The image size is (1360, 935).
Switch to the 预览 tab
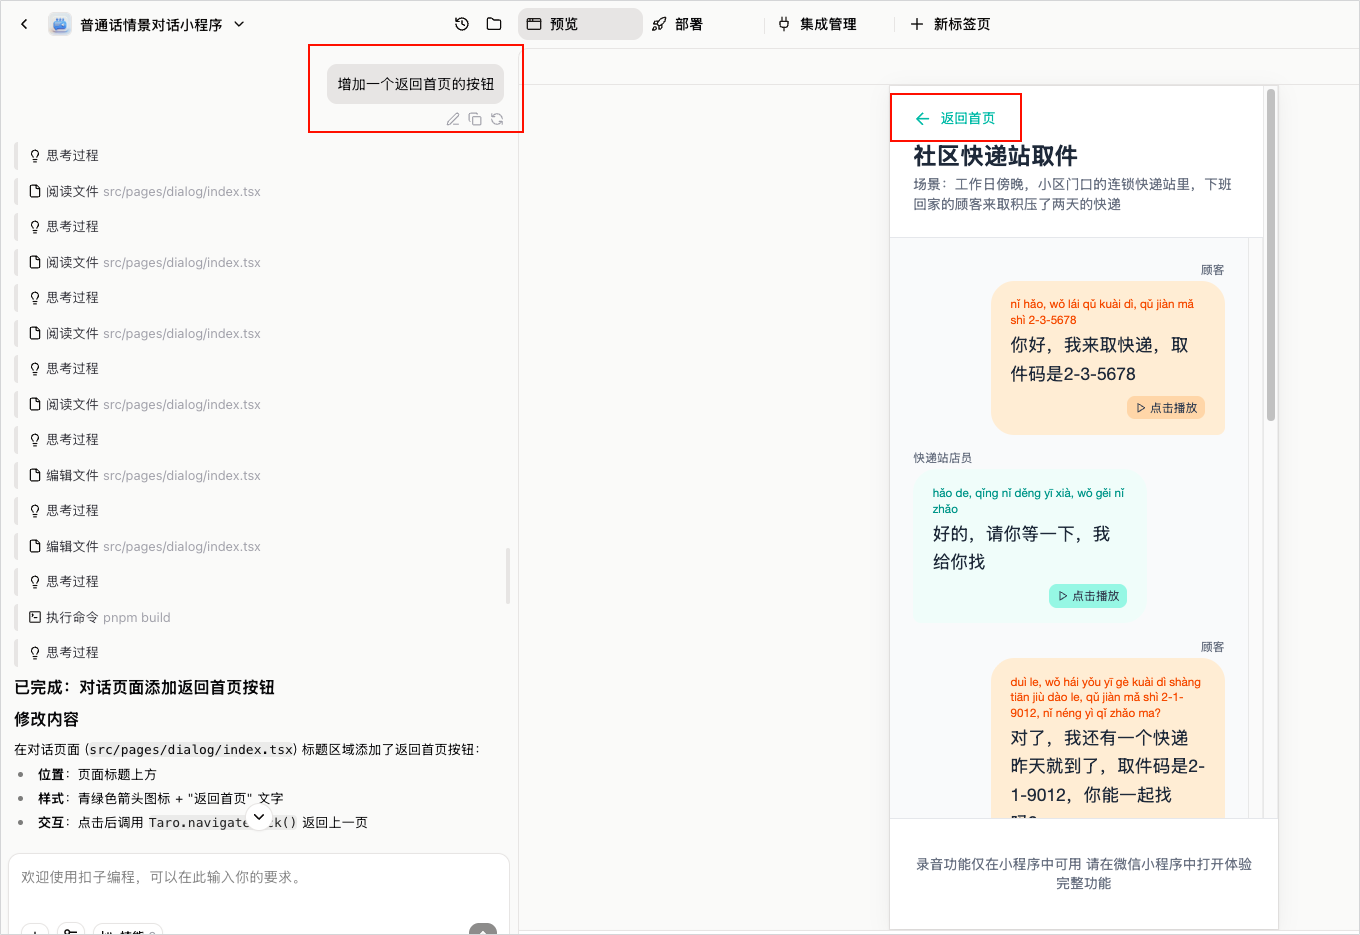click(580, 24)
